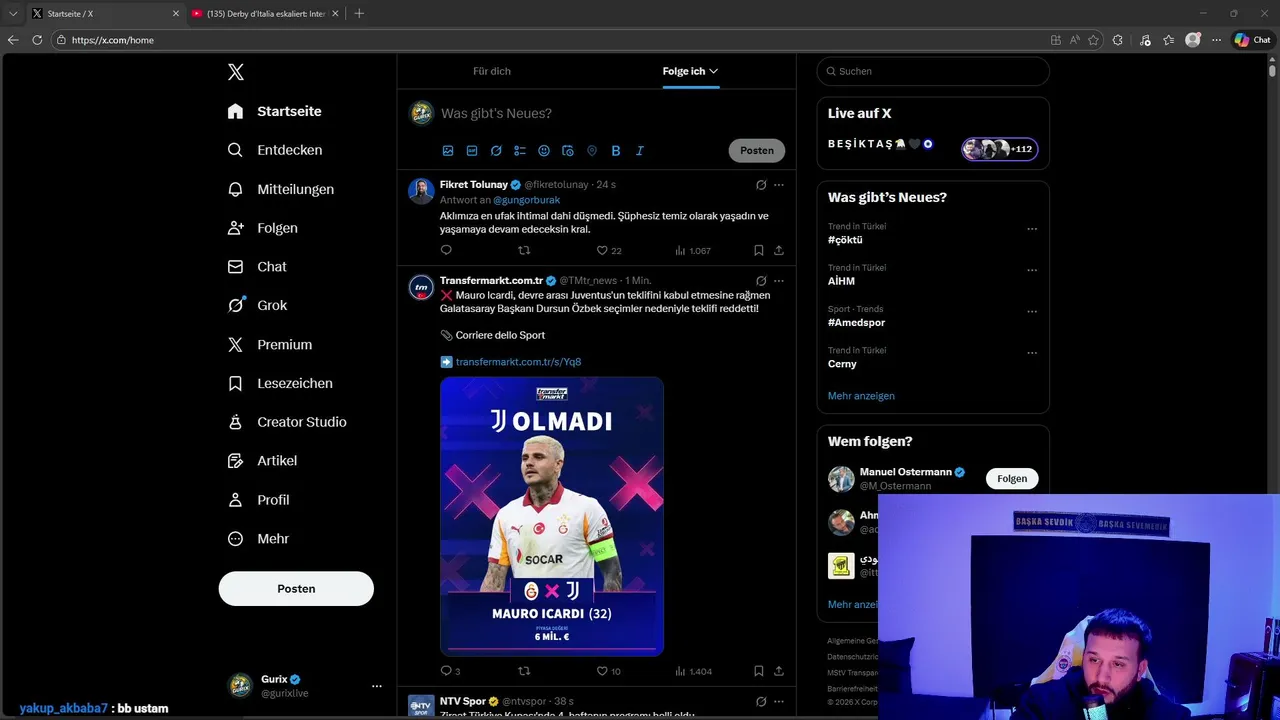Open Startseite in the sidebar
This screenshot has width=1280, height=720.
(274, 111)
